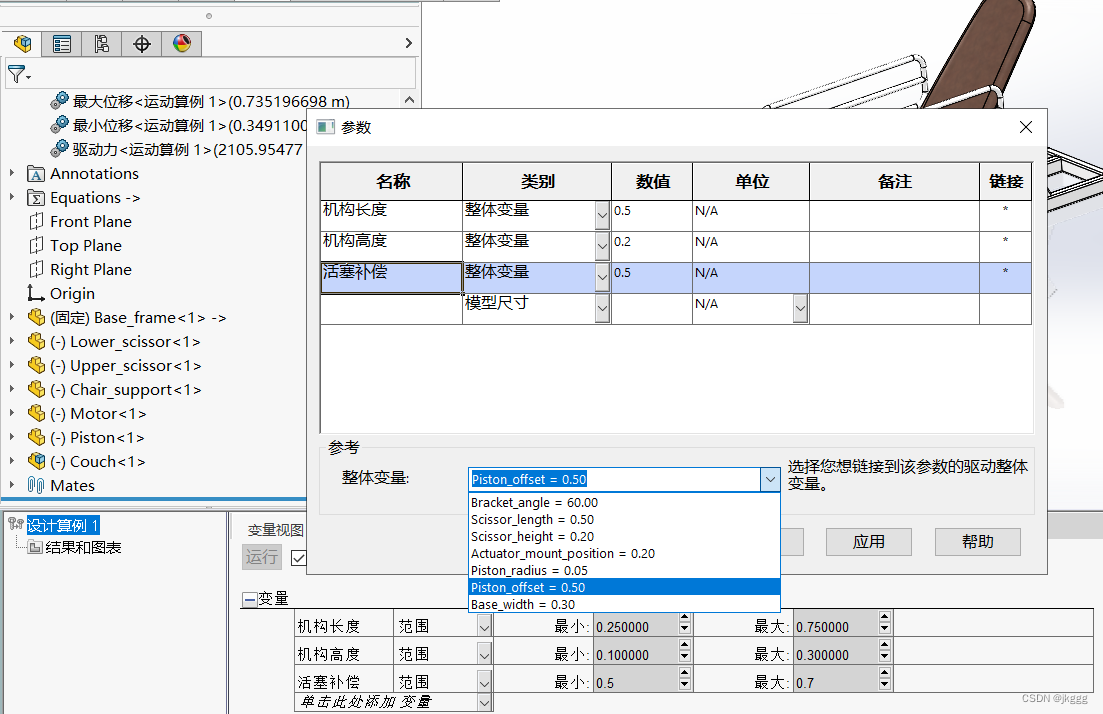Expand the Mates tree node
Viewport: 1103px width, 714px height.
click(x=12, y=485)
